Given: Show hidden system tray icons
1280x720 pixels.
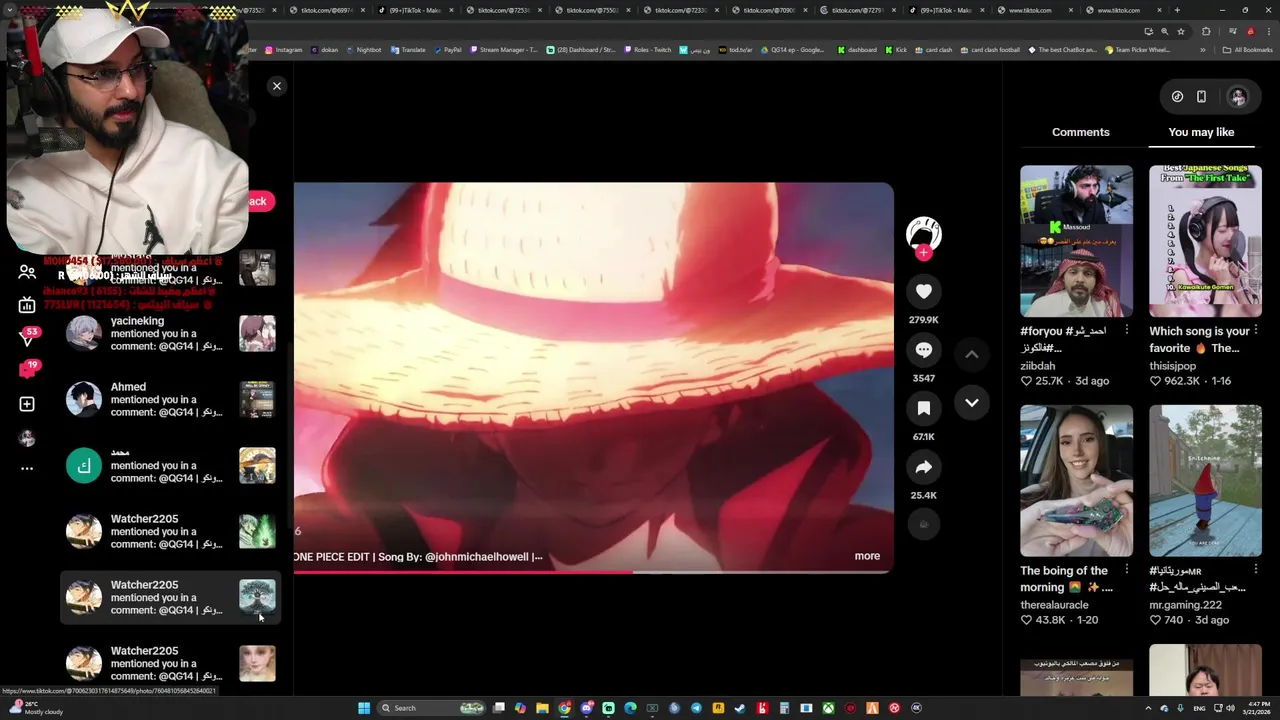Looking at the screenshot, I should (1148, 708).
